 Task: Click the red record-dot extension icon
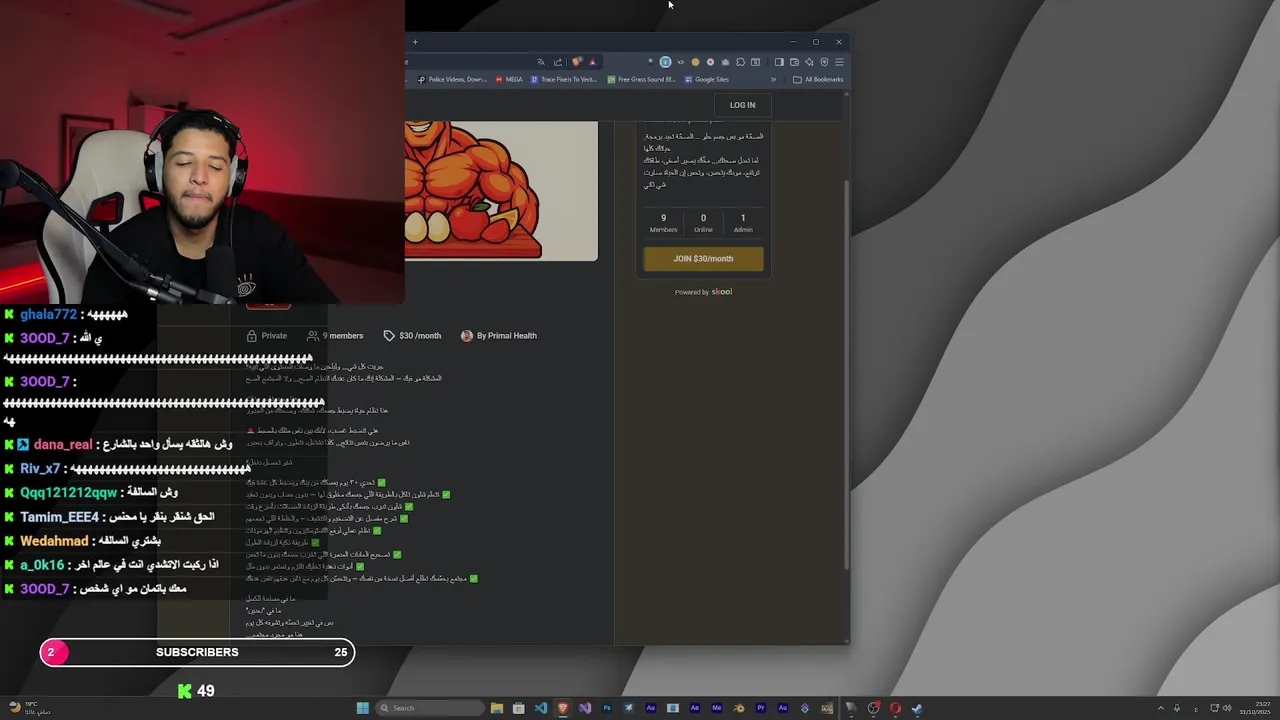710,62
